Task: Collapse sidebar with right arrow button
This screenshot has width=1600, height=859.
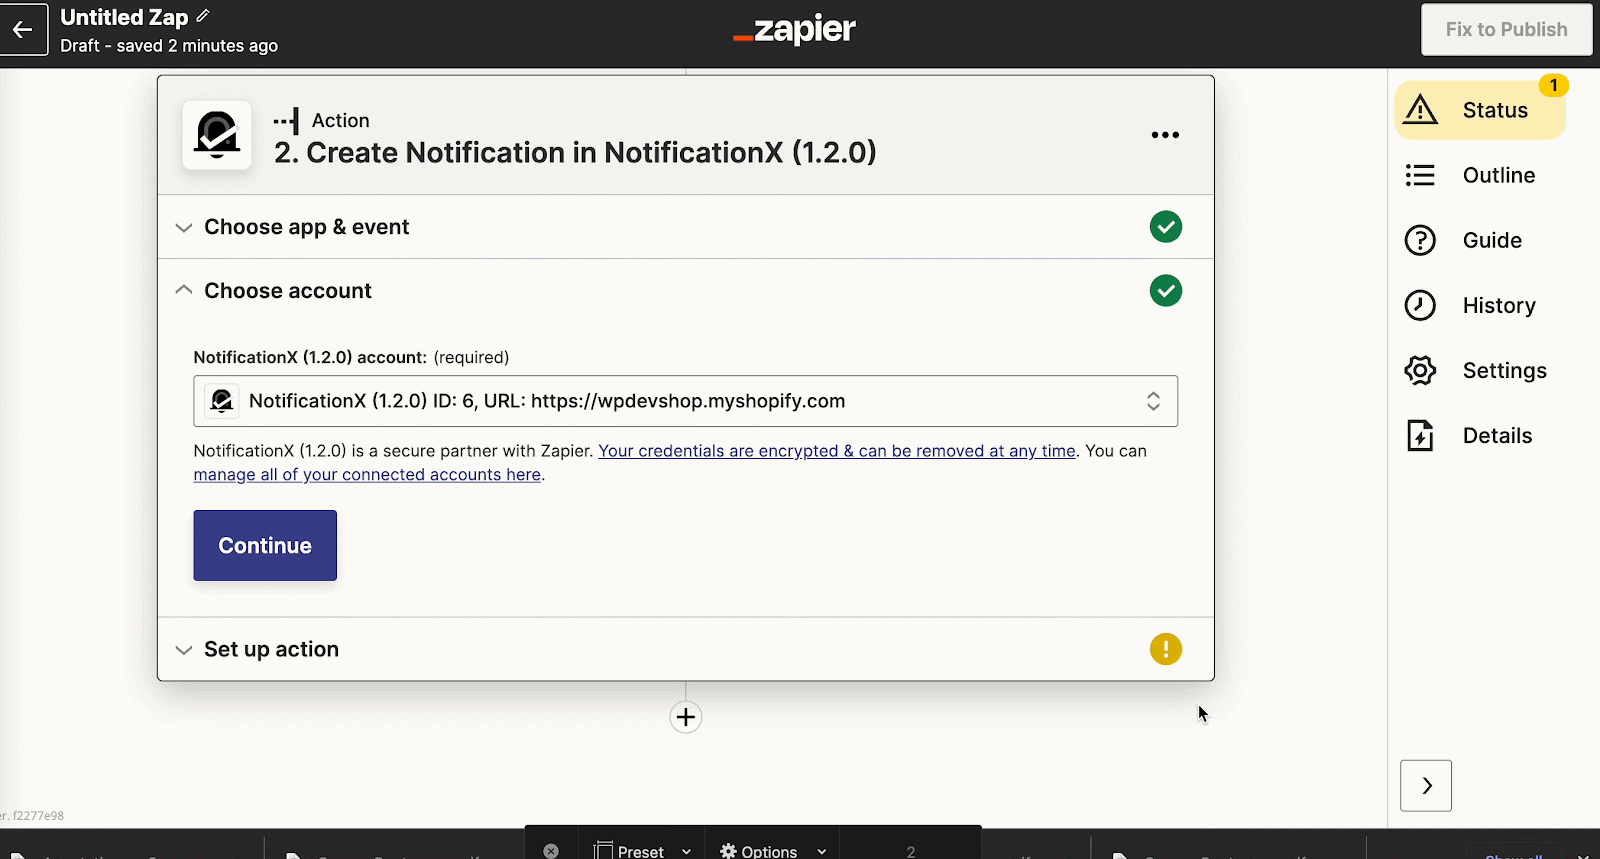Action: 1426,786
